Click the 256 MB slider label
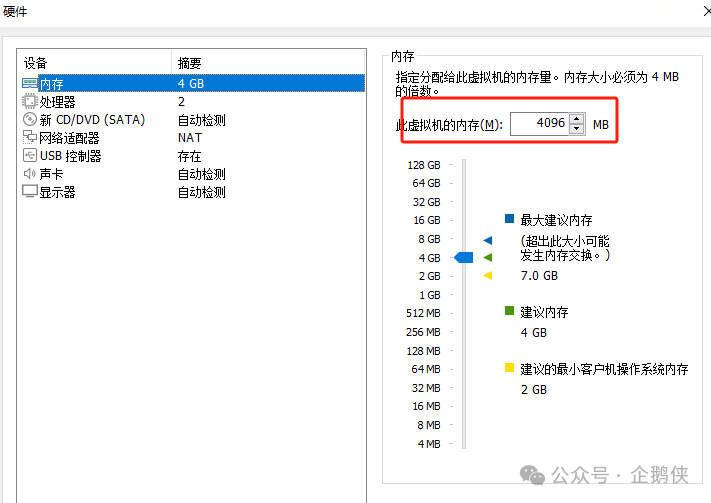711x503 pixels. pyautogui.click(x=423, y=332)
